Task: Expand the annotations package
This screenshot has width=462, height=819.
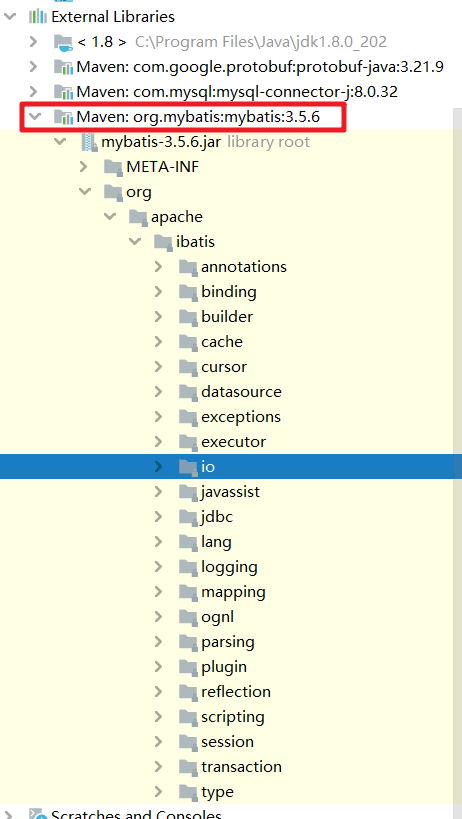Action: 159,267
